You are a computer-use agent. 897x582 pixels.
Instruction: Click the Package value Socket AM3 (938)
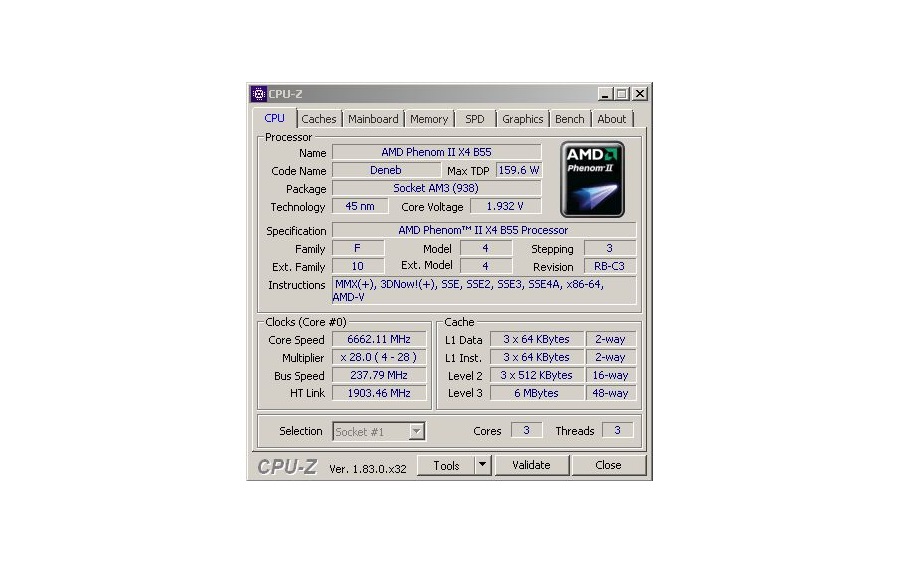tap(436, 188)
